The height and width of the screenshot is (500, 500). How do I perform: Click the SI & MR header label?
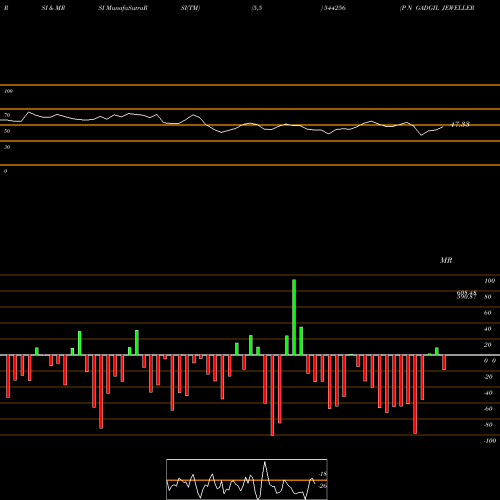click(x=53, y=8)
